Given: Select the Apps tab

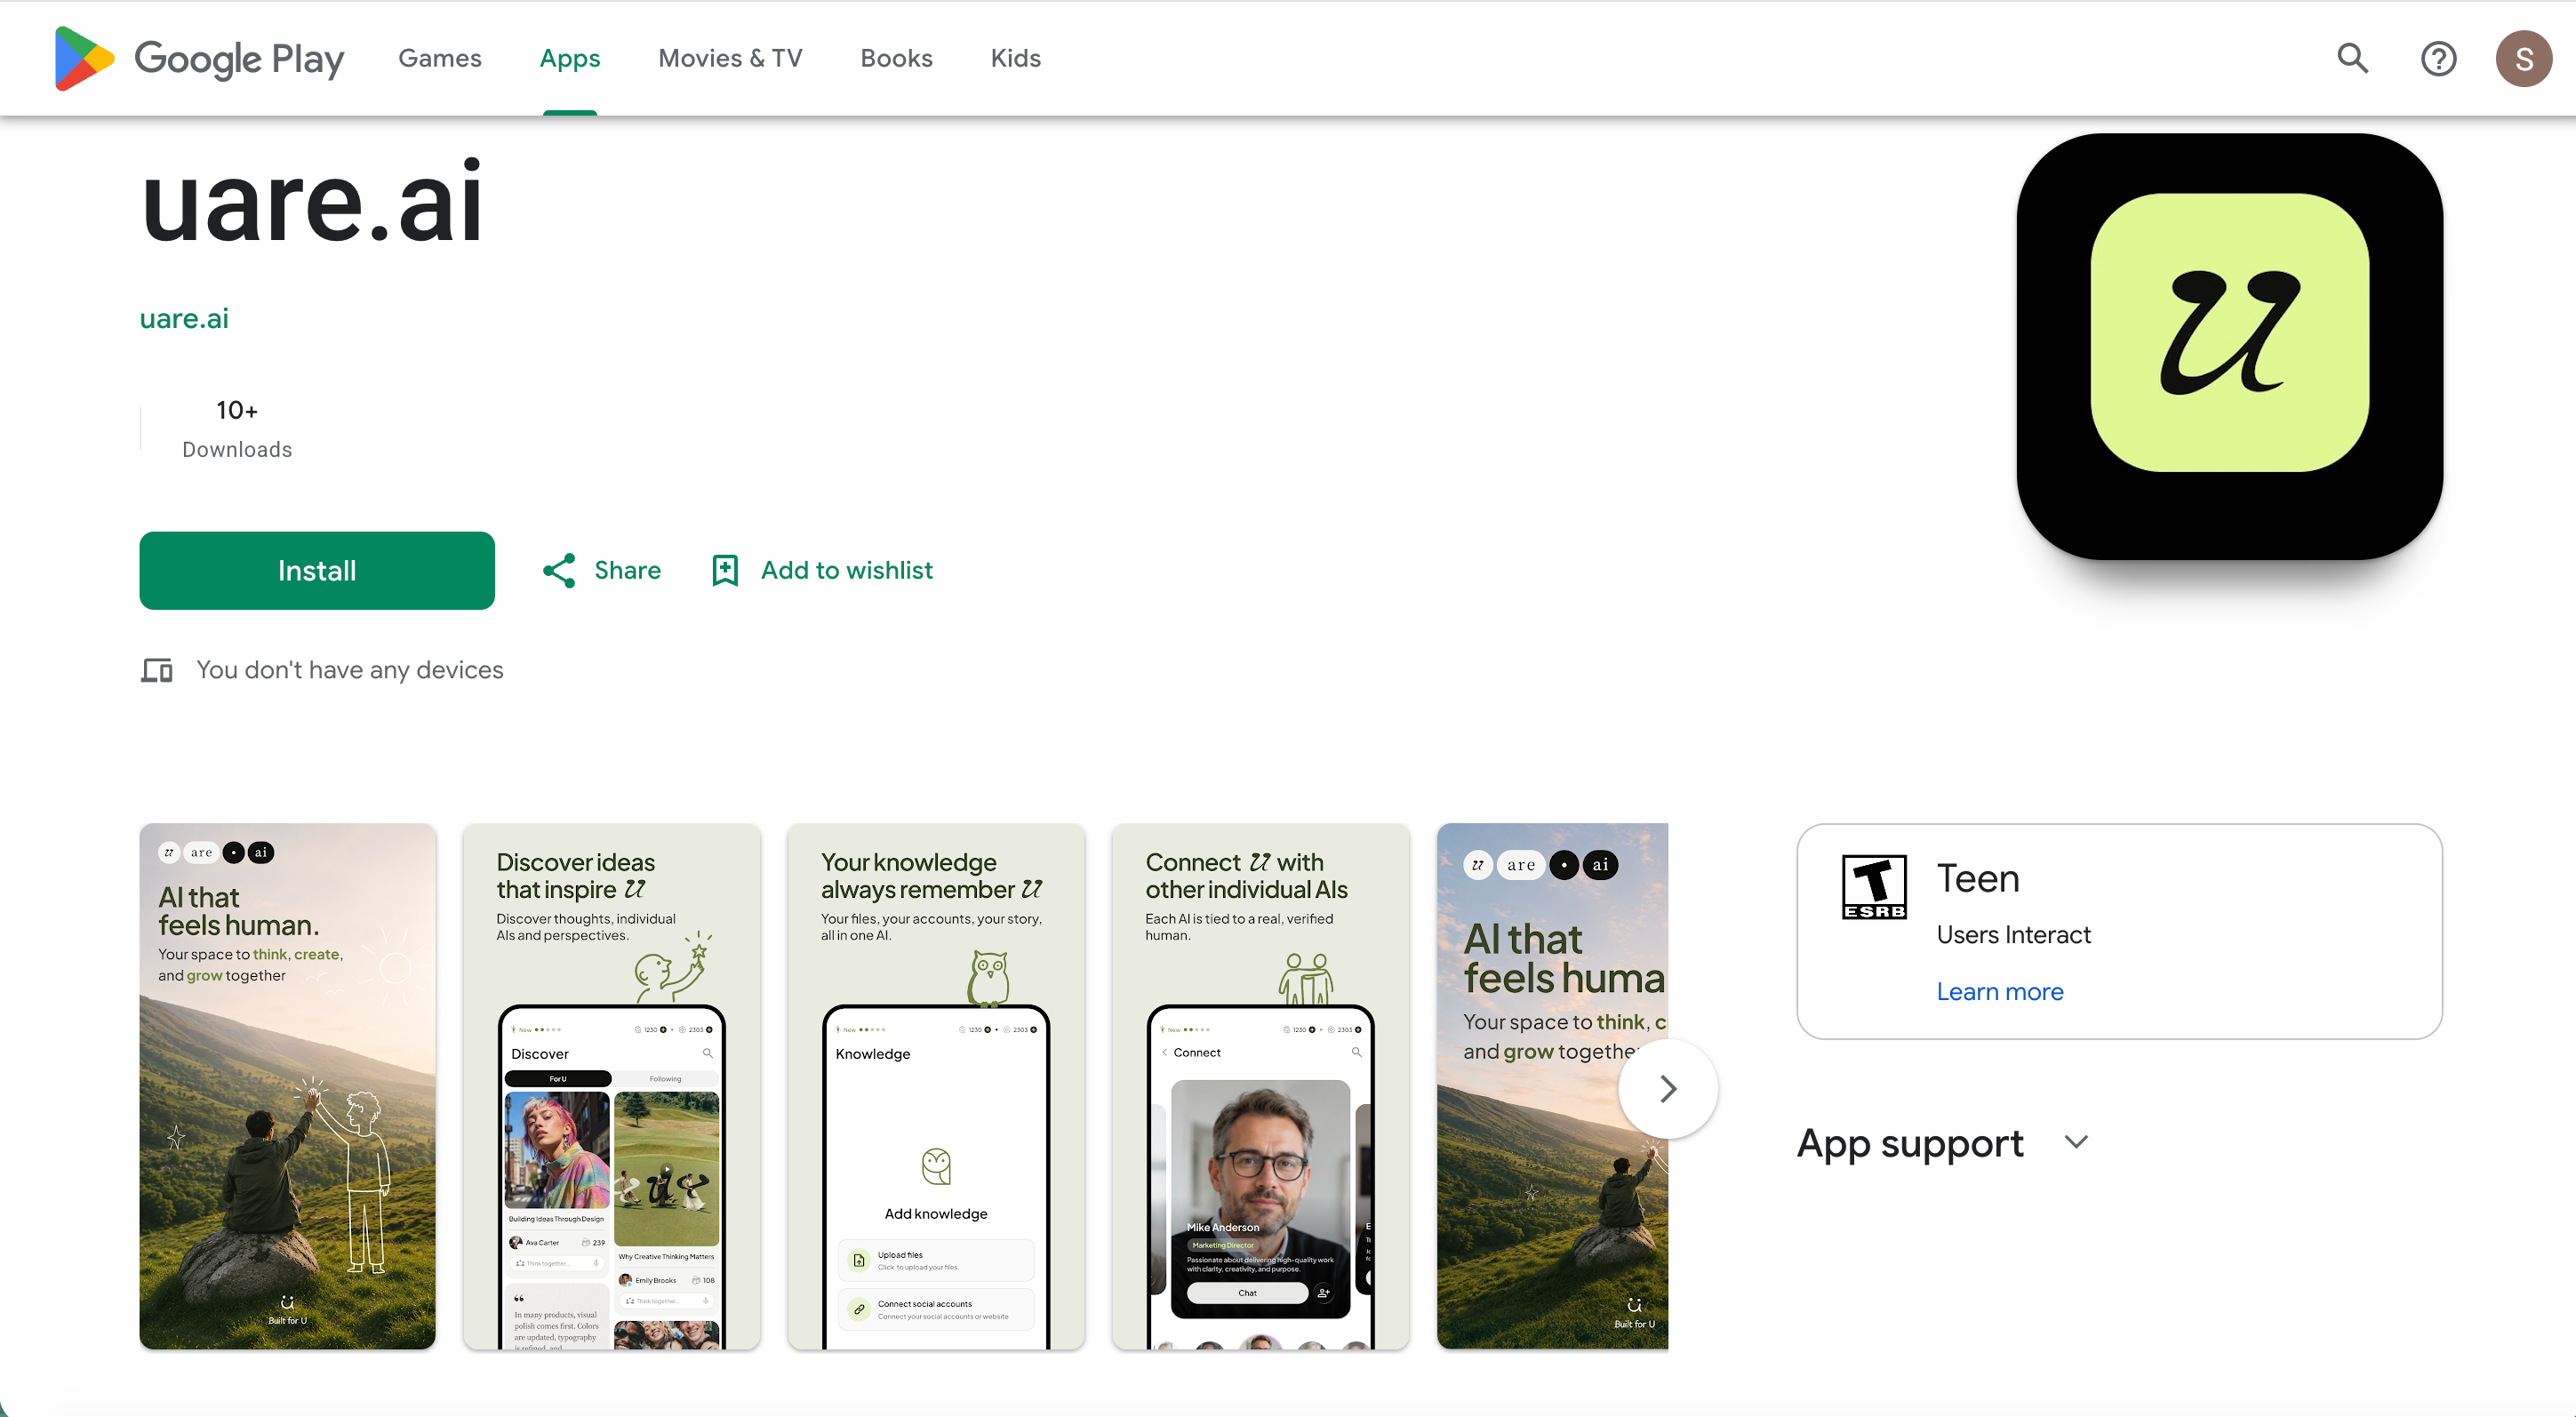Looking at the screenshot, I should click(570, 58).
